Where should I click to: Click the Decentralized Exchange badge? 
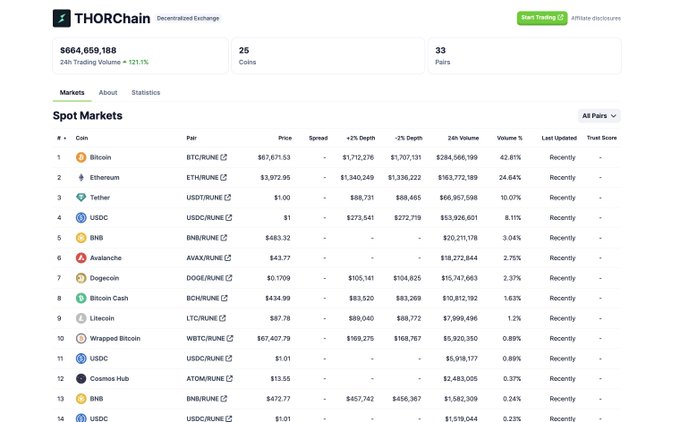click(188, 18)
